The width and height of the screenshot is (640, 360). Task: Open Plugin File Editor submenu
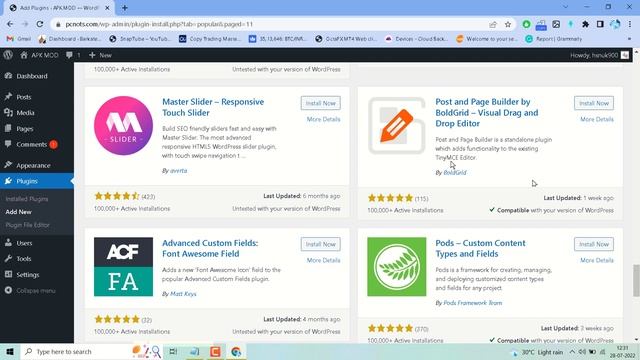point(27,225)
